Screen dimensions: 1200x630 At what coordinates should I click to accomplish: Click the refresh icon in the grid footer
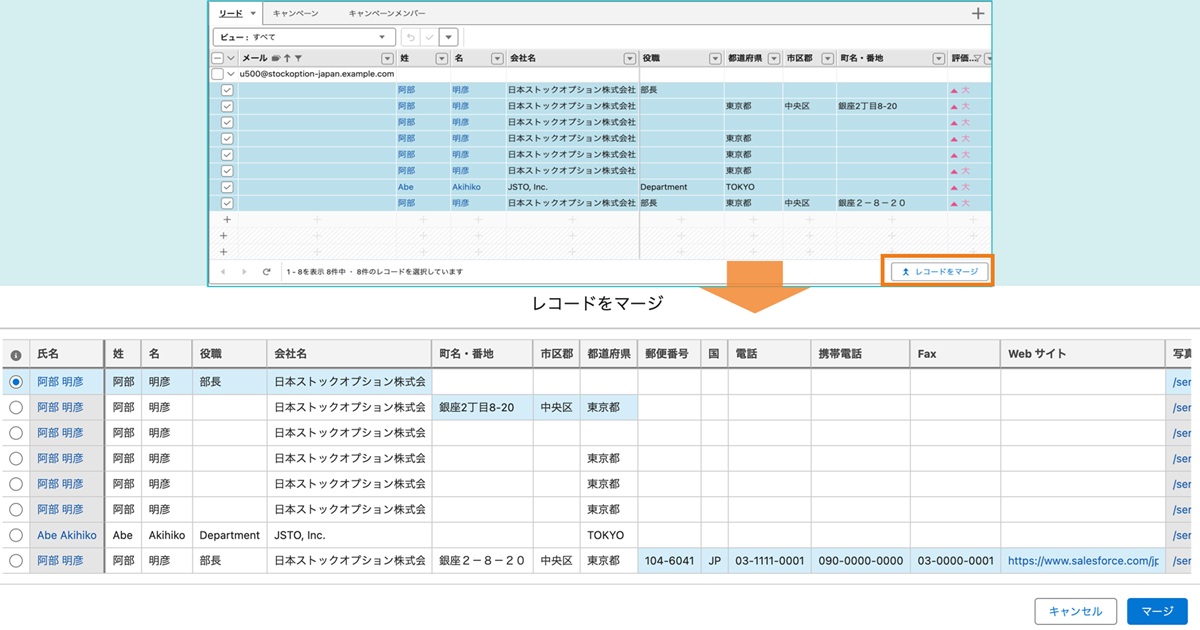266,272
